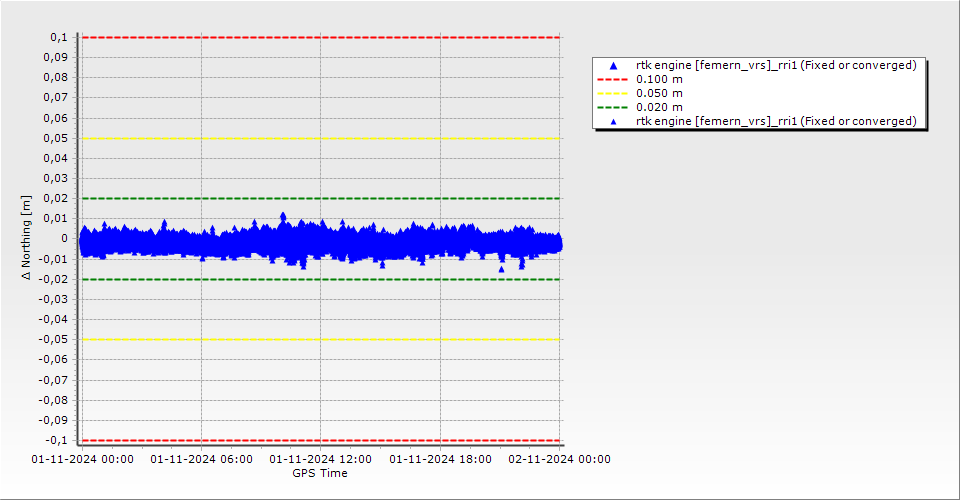
Task: Click the highest blue data peak above 0,01
Action: (x=283, y=215)
